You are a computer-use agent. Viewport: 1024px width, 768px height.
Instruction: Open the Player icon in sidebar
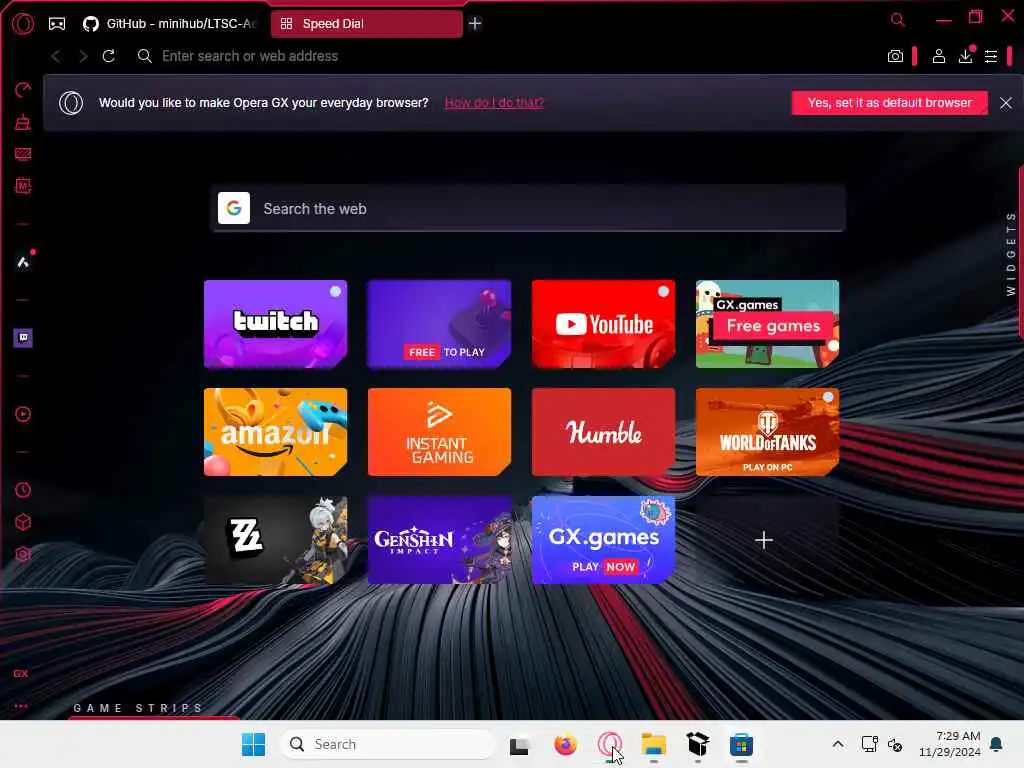point(23,414)
